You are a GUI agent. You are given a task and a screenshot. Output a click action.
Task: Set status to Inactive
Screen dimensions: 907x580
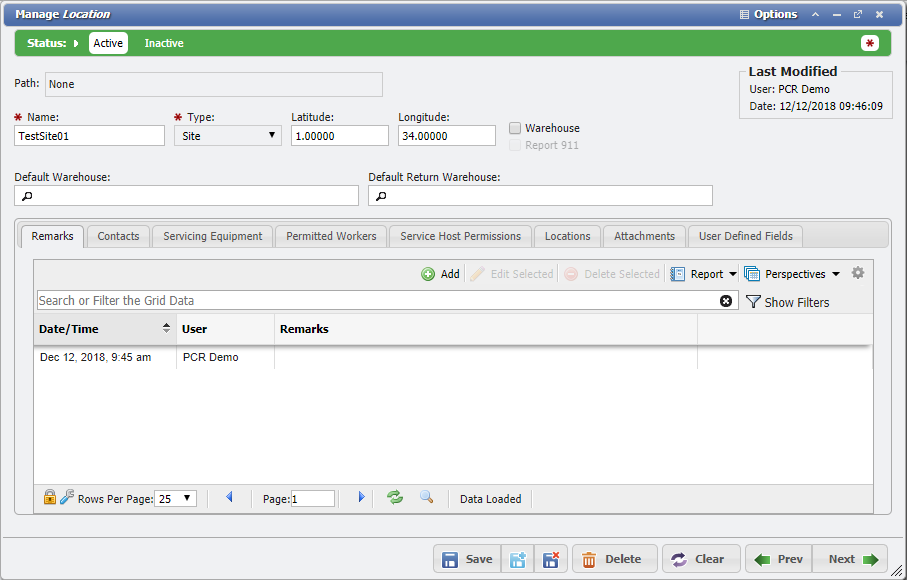[x=164, y=43]
